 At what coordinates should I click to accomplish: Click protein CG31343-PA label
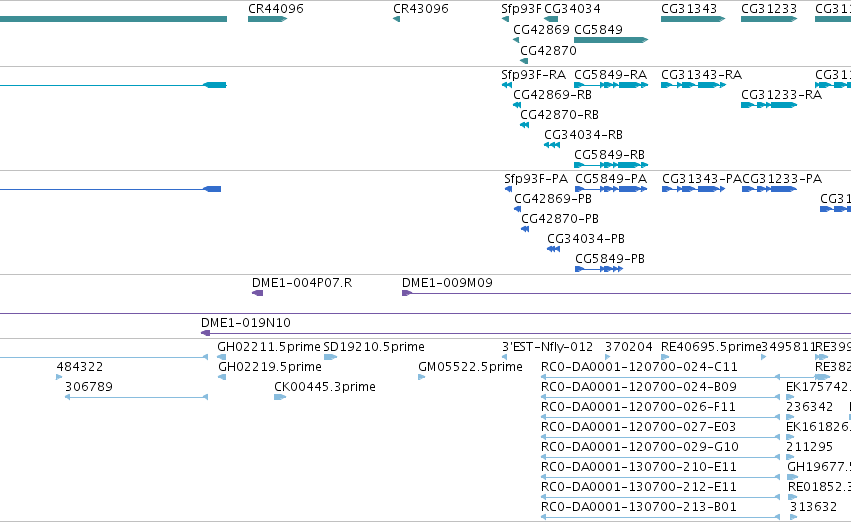click(702, 179)
